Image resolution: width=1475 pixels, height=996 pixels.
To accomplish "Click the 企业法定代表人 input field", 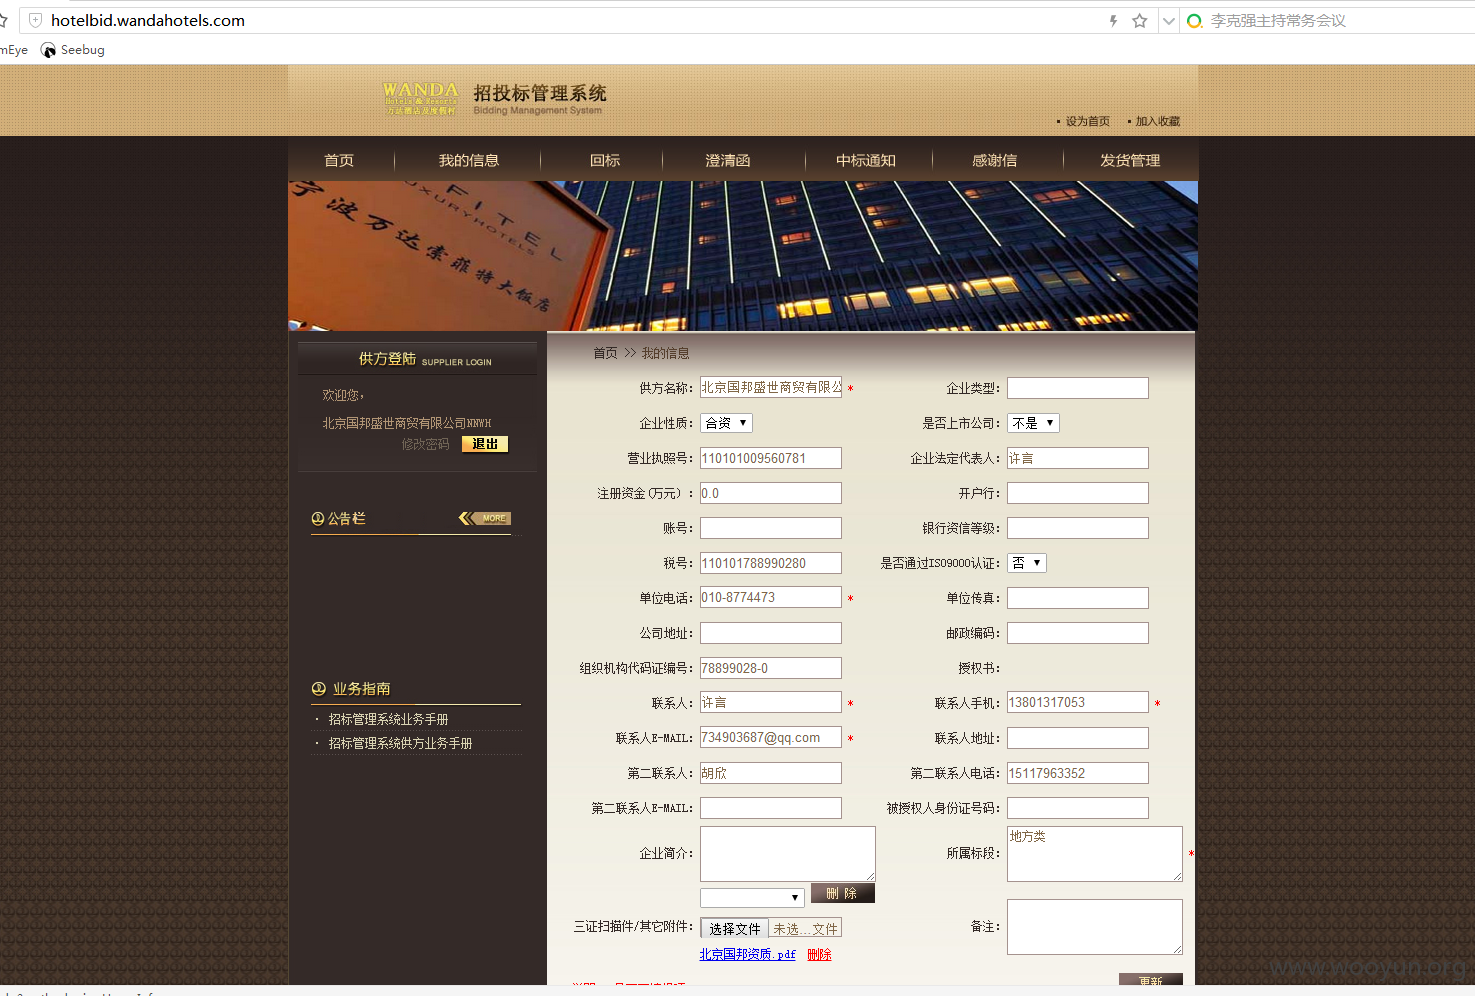I will click(x=1078, y=458).
